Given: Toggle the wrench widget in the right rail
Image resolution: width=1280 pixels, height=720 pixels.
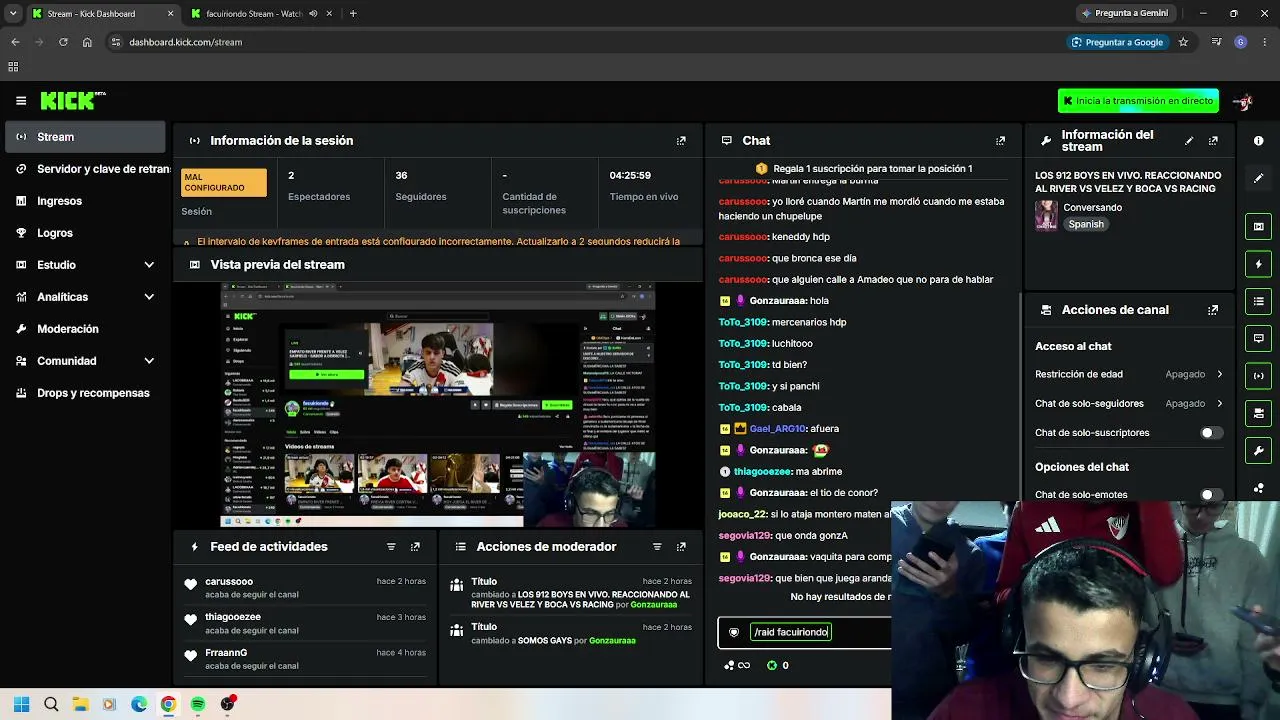Looking at the screenshot, I should coord(1259,451).
